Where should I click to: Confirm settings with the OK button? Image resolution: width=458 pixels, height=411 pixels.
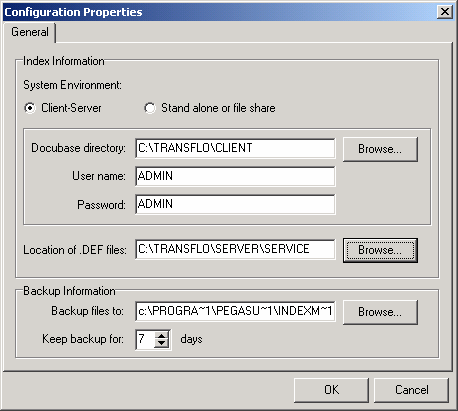pos(331,390)
